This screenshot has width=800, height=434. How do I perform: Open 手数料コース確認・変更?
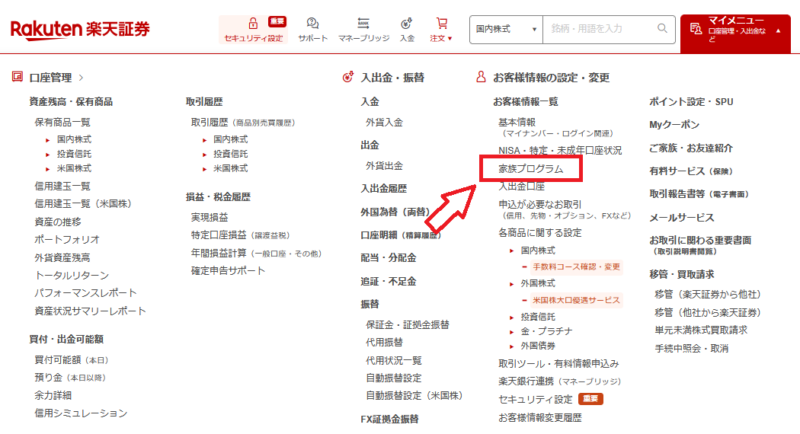tap(577, 267)
